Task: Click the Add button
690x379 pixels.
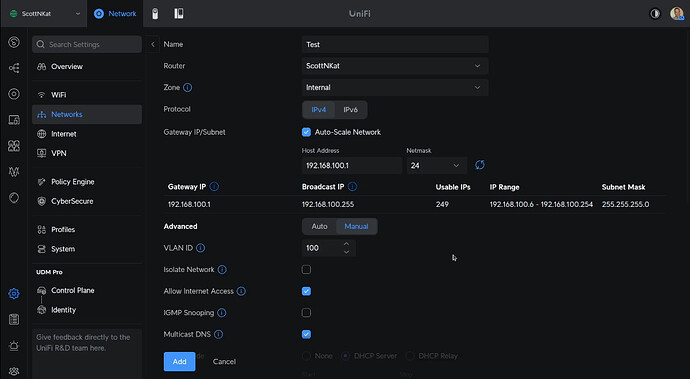Action: click(x=180, y=361)
